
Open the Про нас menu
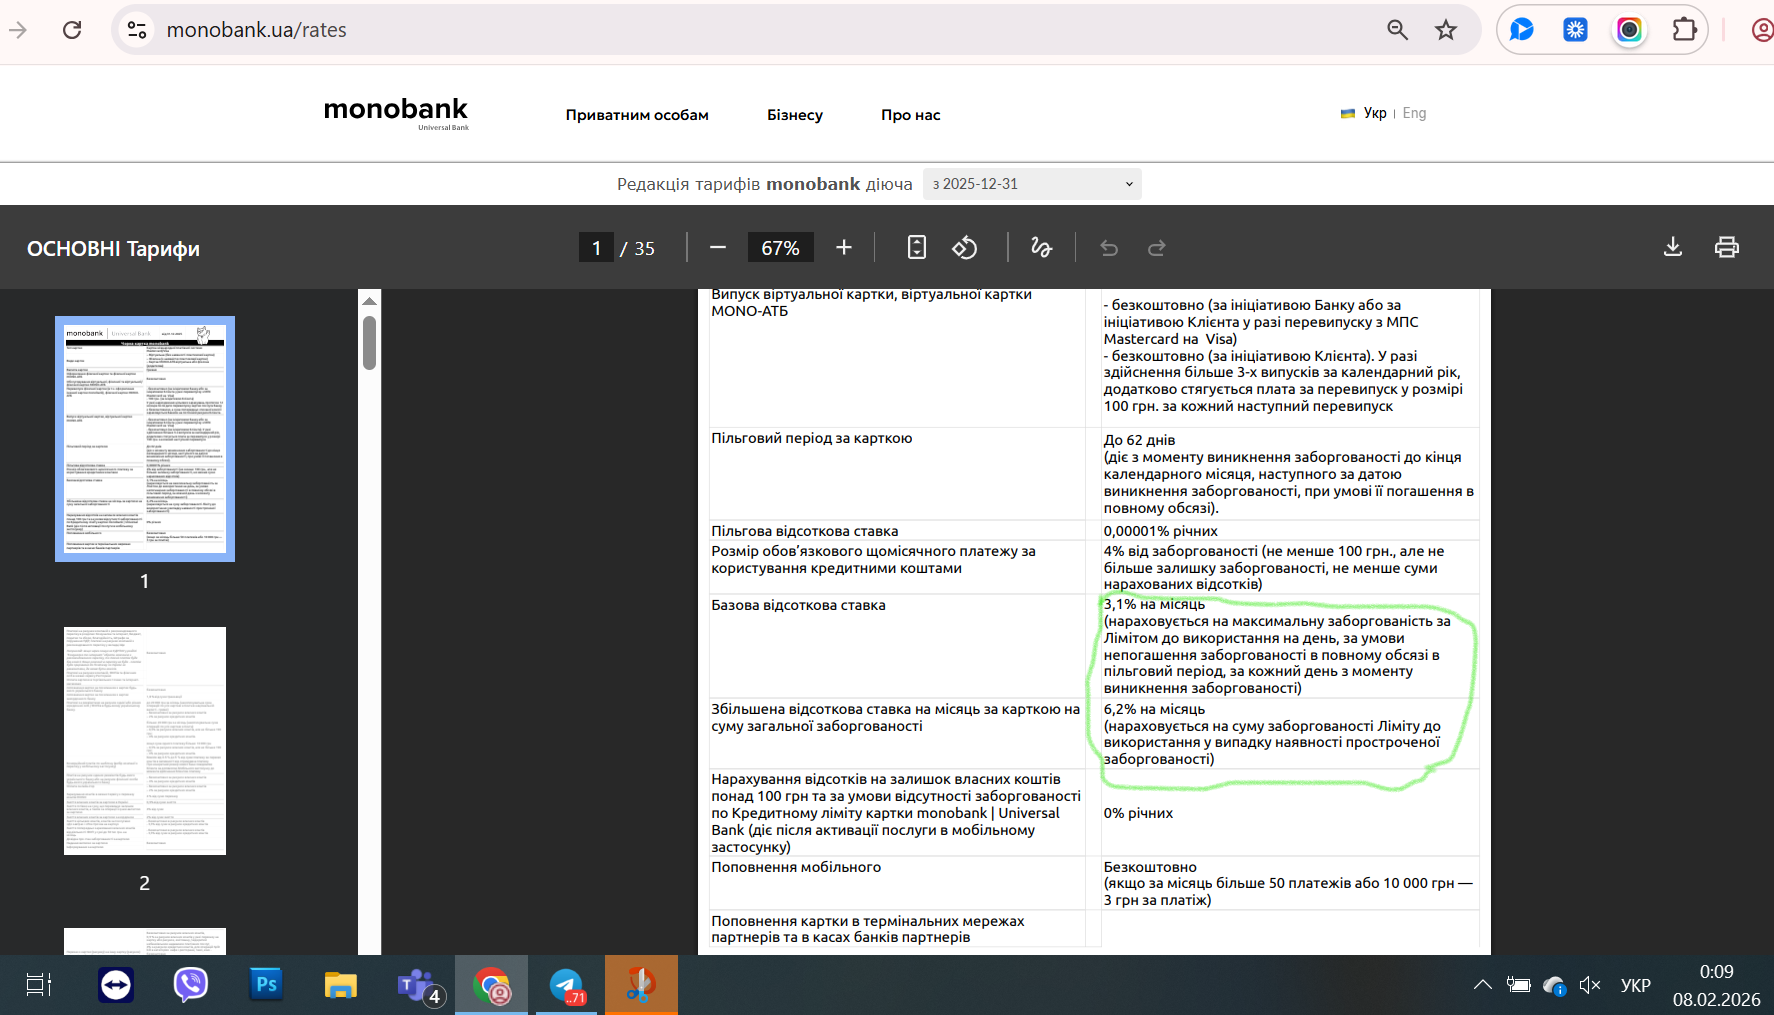tap(911, 115)
